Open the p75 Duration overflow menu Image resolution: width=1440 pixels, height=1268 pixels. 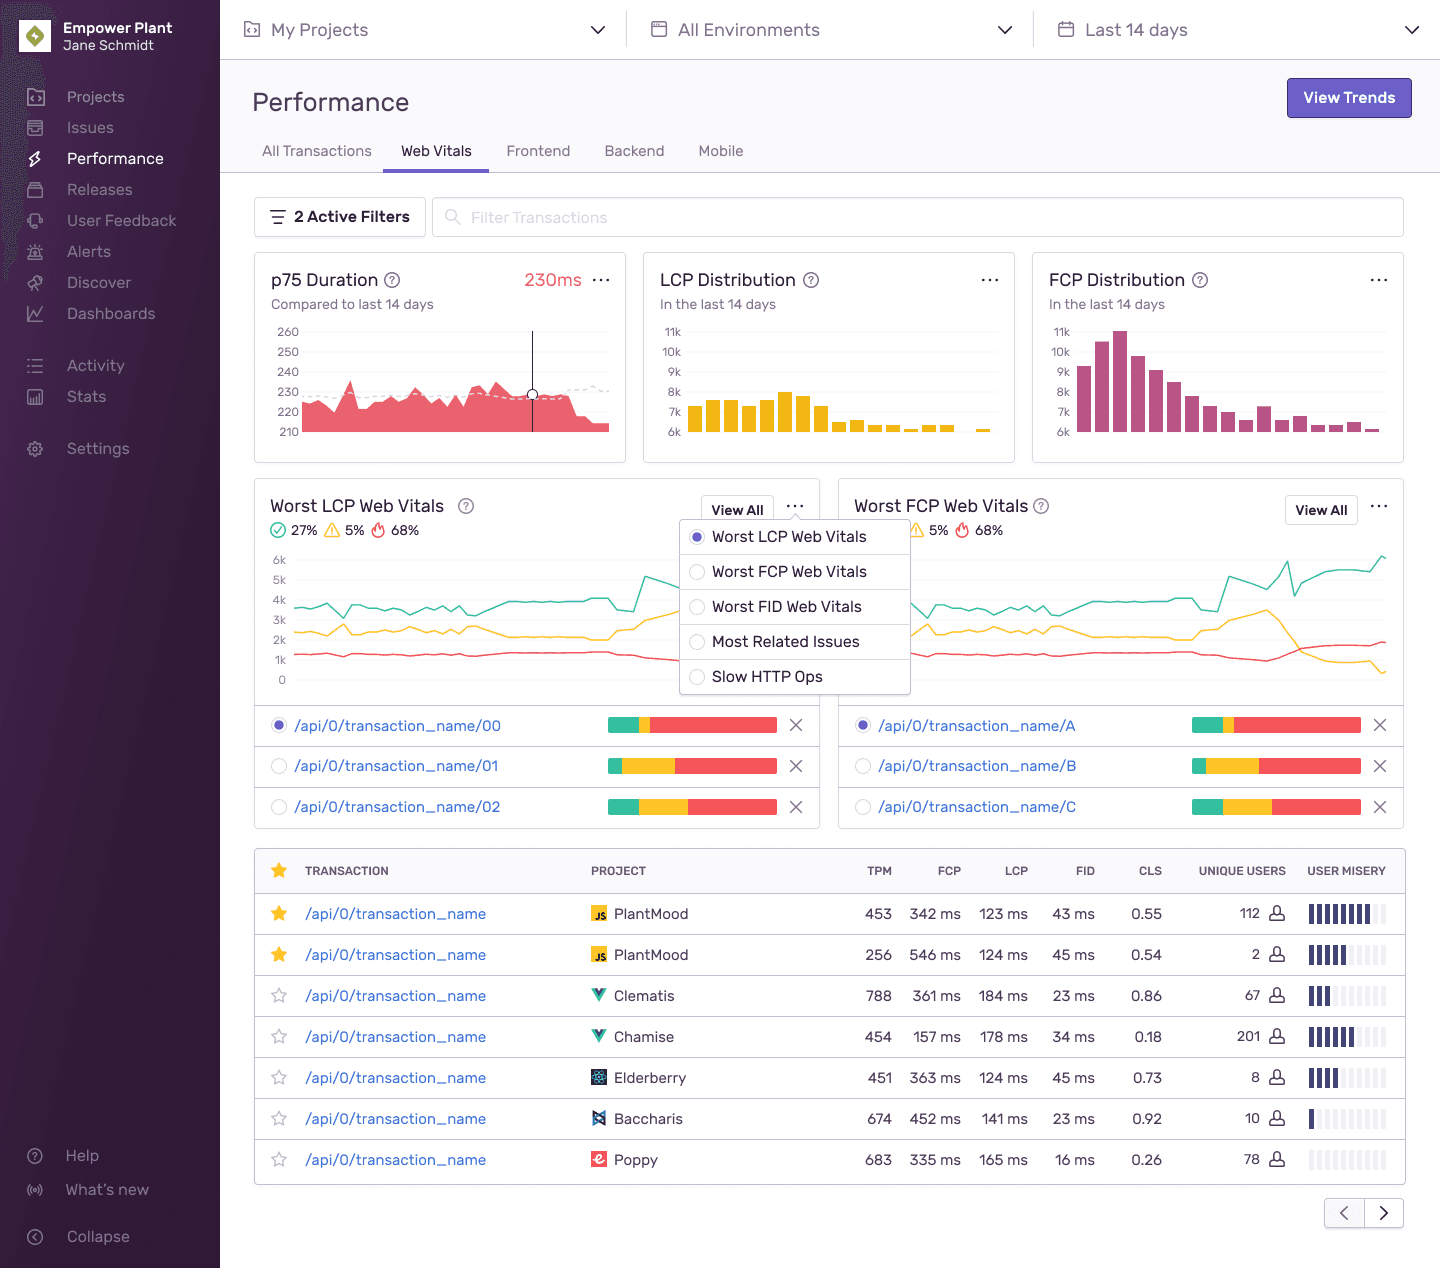(600, 280)
